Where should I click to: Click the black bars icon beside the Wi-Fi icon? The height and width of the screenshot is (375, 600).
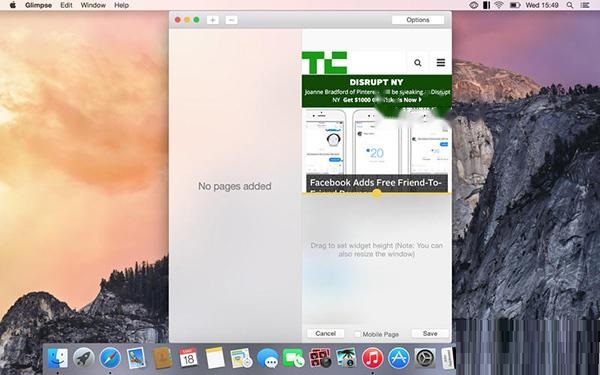[486, 5]
